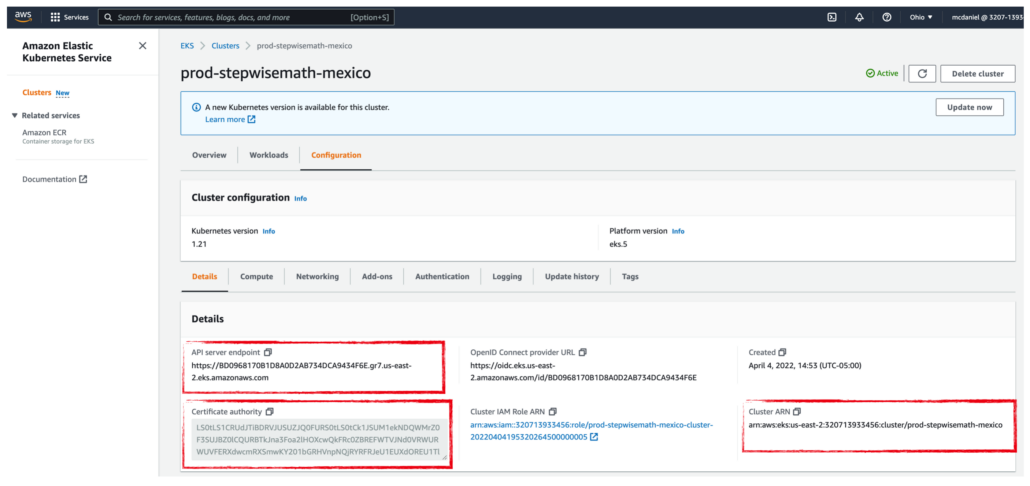Click Info link beside Kubernetes version
This screenshot has width=1030, height=486.
click(269, 232)
